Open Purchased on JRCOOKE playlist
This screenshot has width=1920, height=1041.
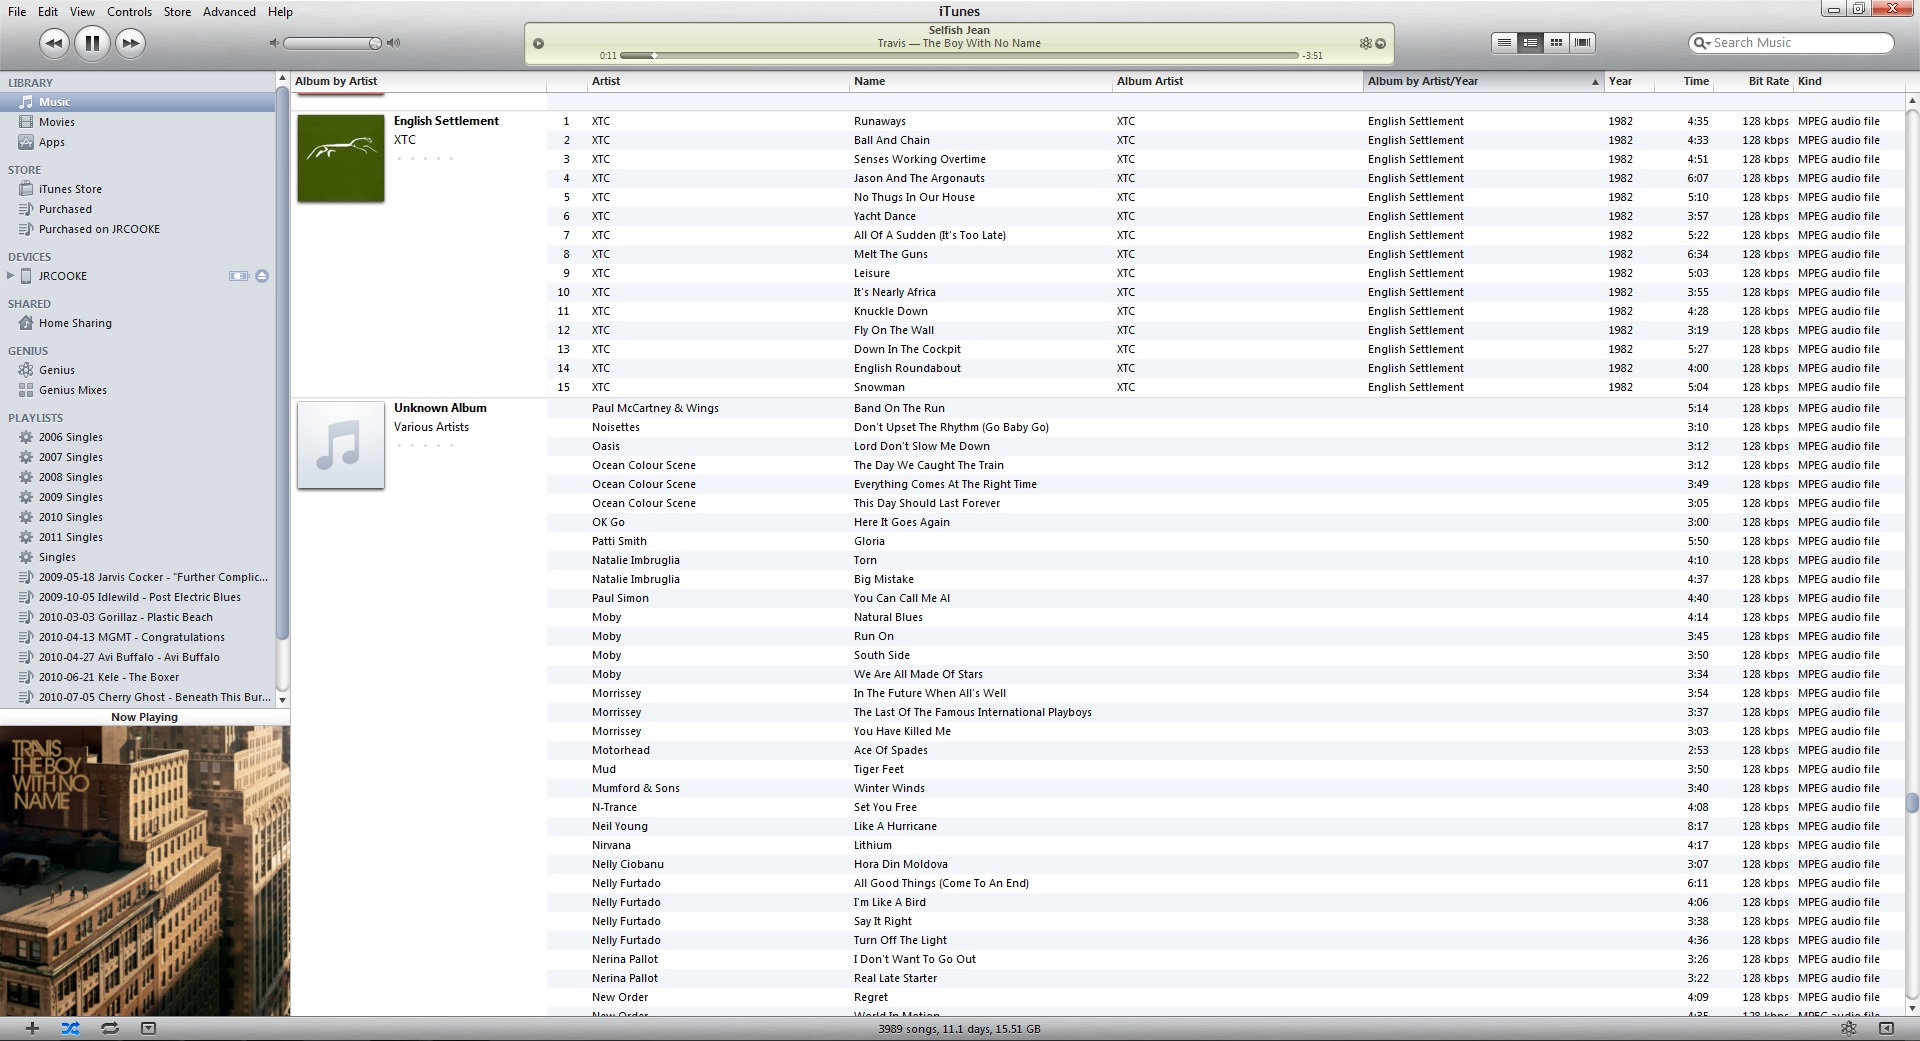pos(137,229)
